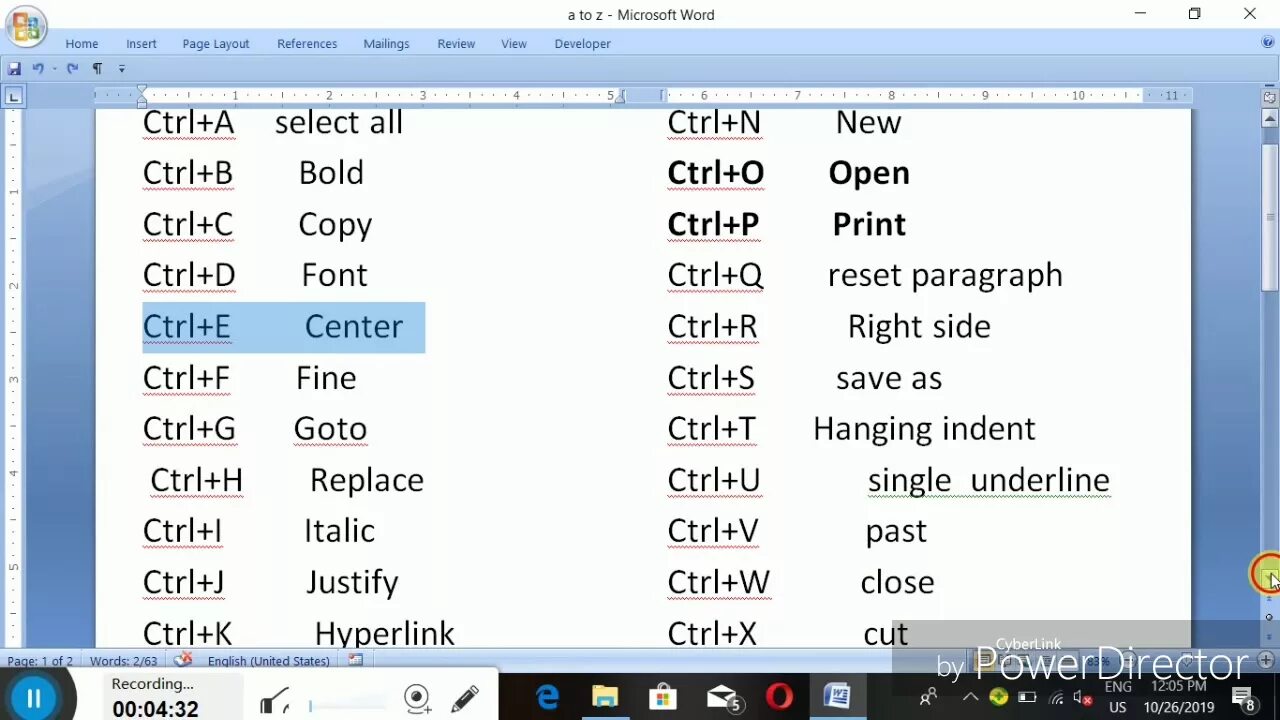Open Opera browser from taskbar

point(779,697)
